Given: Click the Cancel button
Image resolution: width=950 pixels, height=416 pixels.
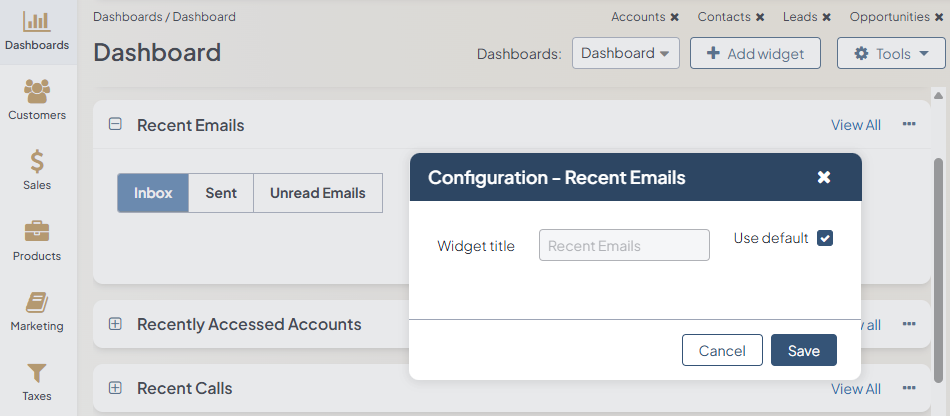Looking at the screenshot, I should click(722, 350).
